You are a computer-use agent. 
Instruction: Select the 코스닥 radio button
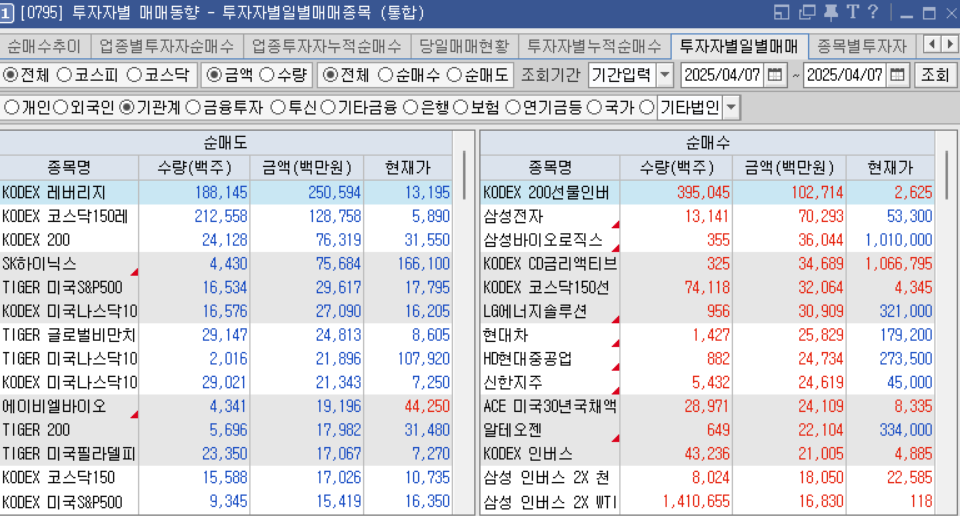[134, 75]
